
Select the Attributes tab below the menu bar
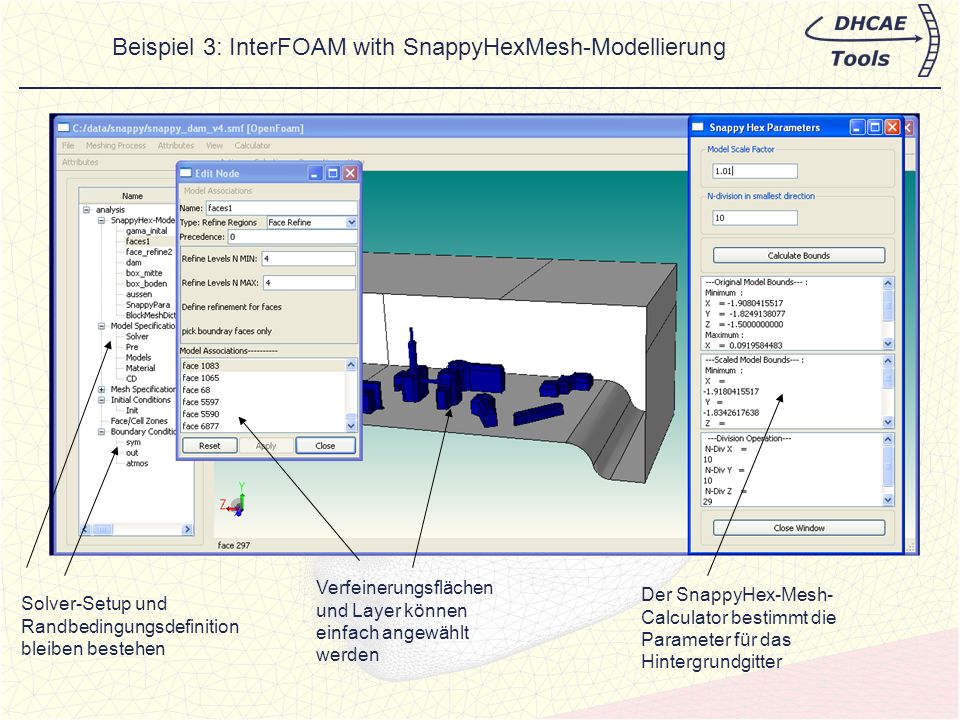coord(80,162)
